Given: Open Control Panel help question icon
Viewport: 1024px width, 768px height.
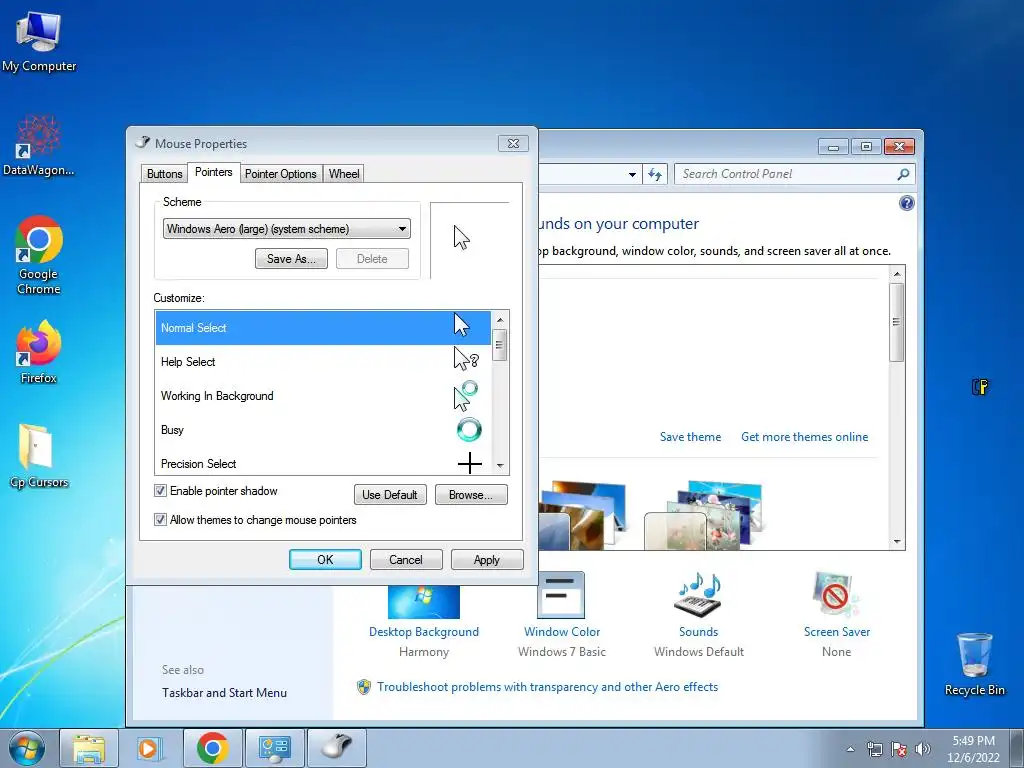Looking at the screenshot, I should tap(906, 203).
